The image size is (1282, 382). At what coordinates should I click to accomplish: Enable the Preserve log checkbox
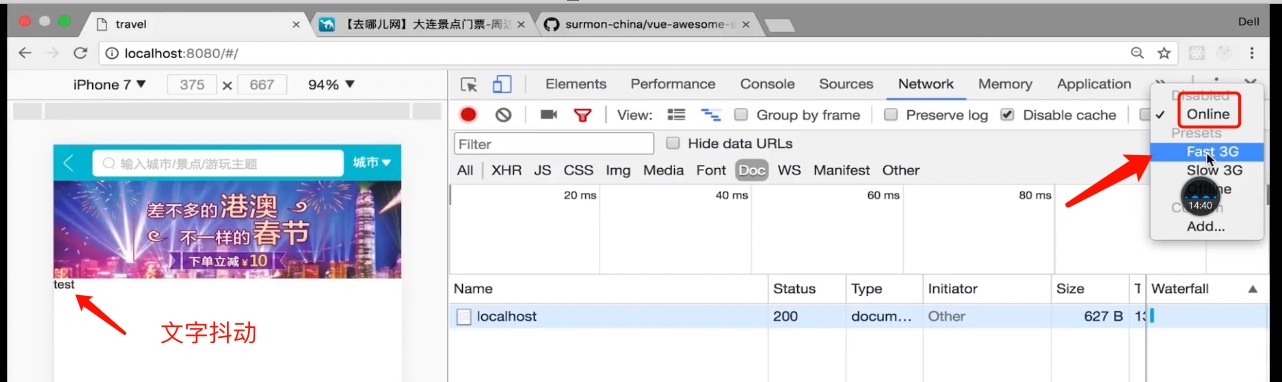coord(891,115)
